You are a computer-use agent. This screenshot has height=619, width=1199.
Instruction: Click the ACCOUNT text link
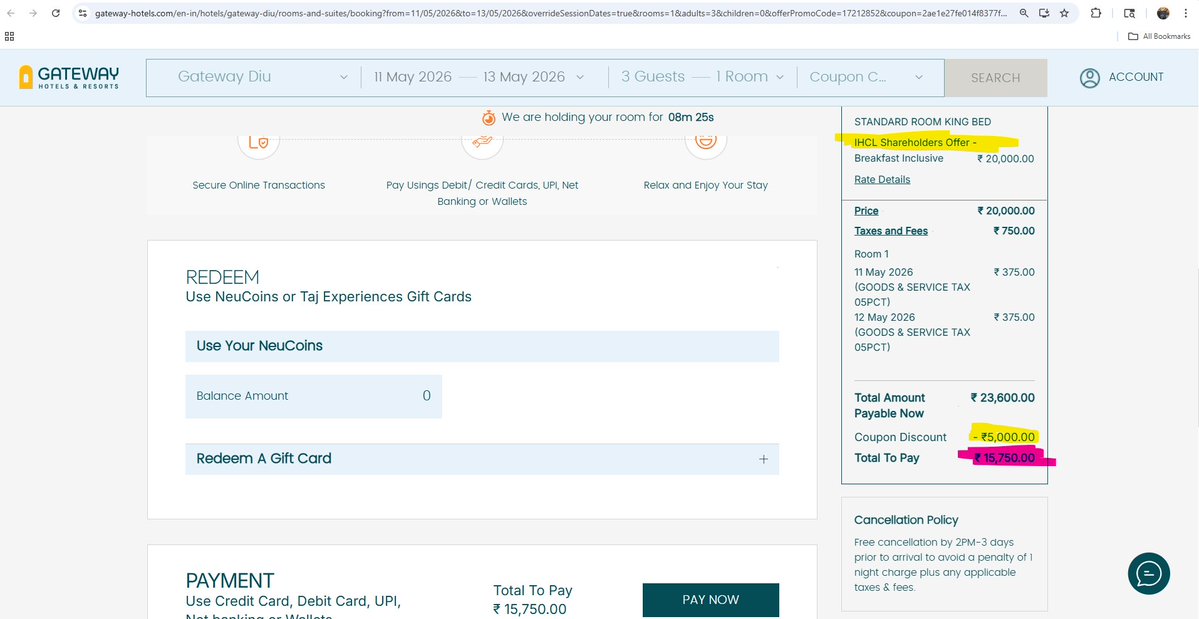(1136, 77)
